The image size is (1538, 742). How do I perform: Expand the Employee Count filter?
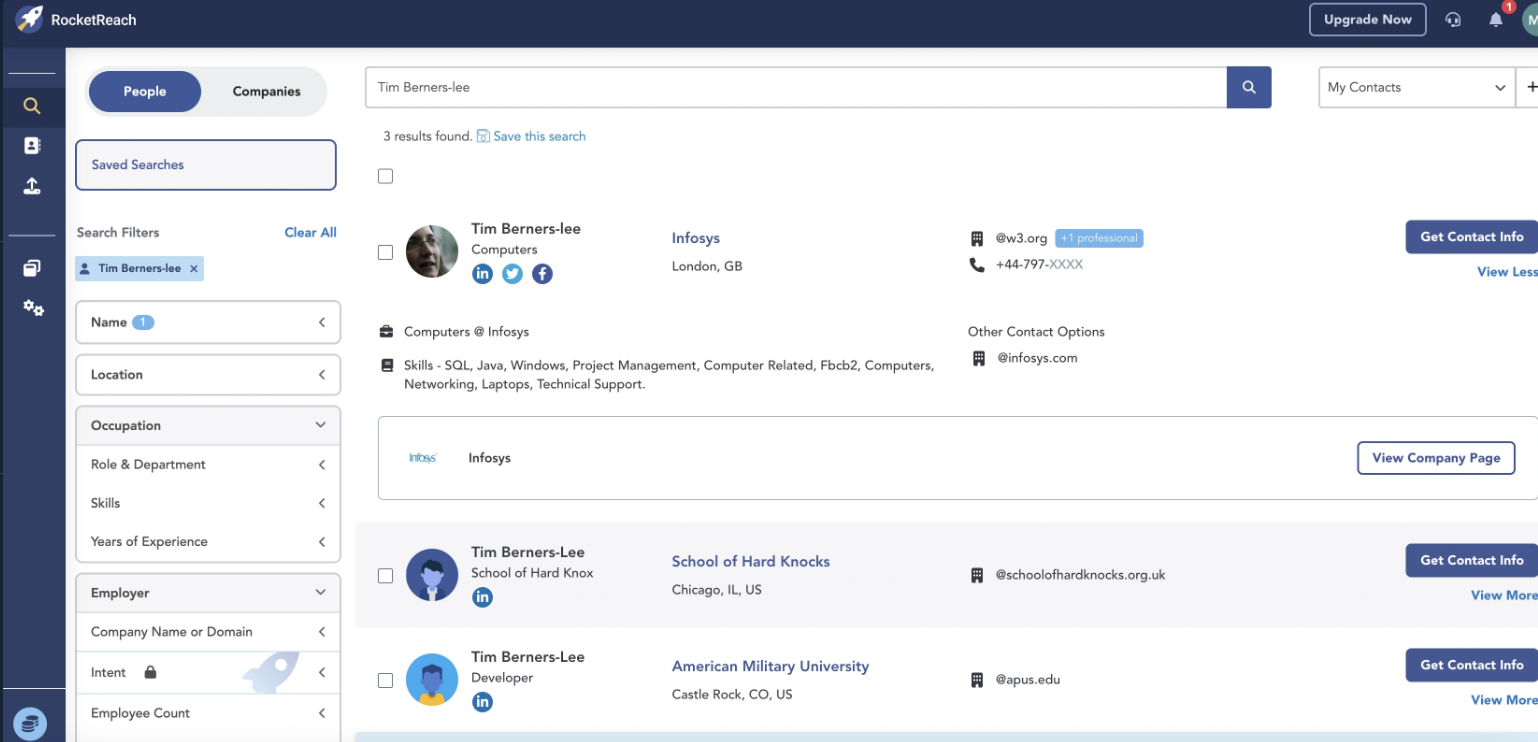208,713
